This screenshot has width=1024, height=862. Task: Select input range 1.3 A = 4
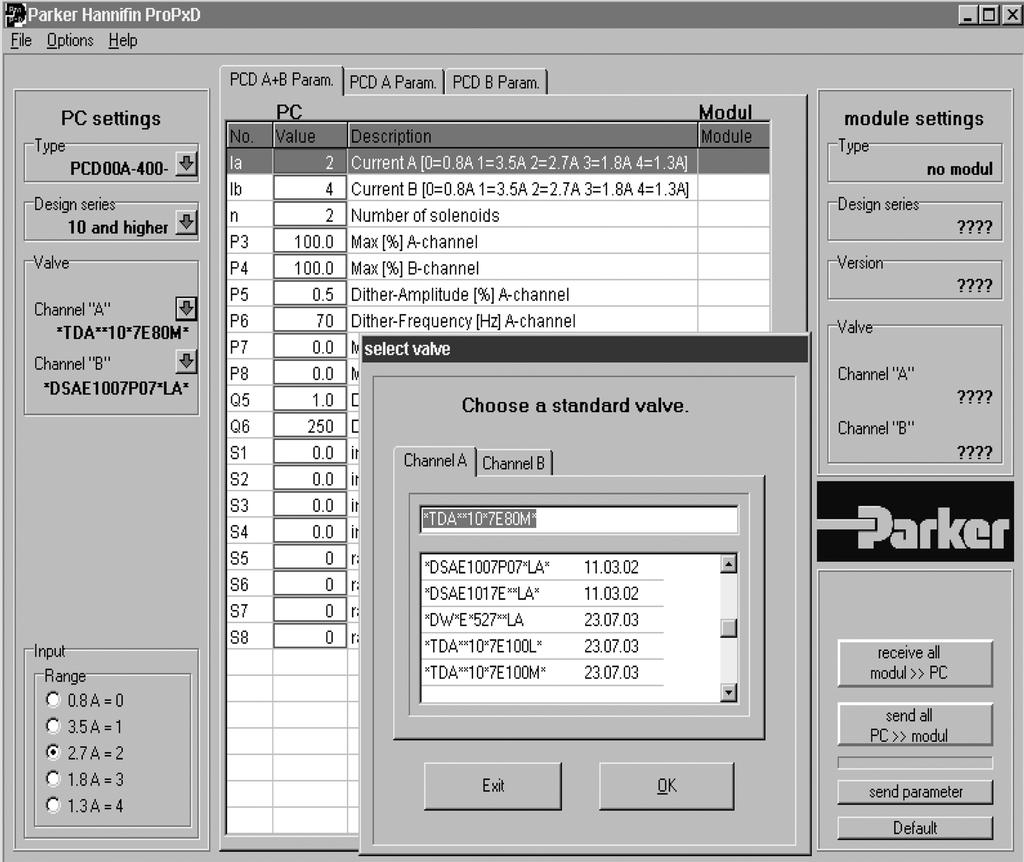tap(54, 805)
